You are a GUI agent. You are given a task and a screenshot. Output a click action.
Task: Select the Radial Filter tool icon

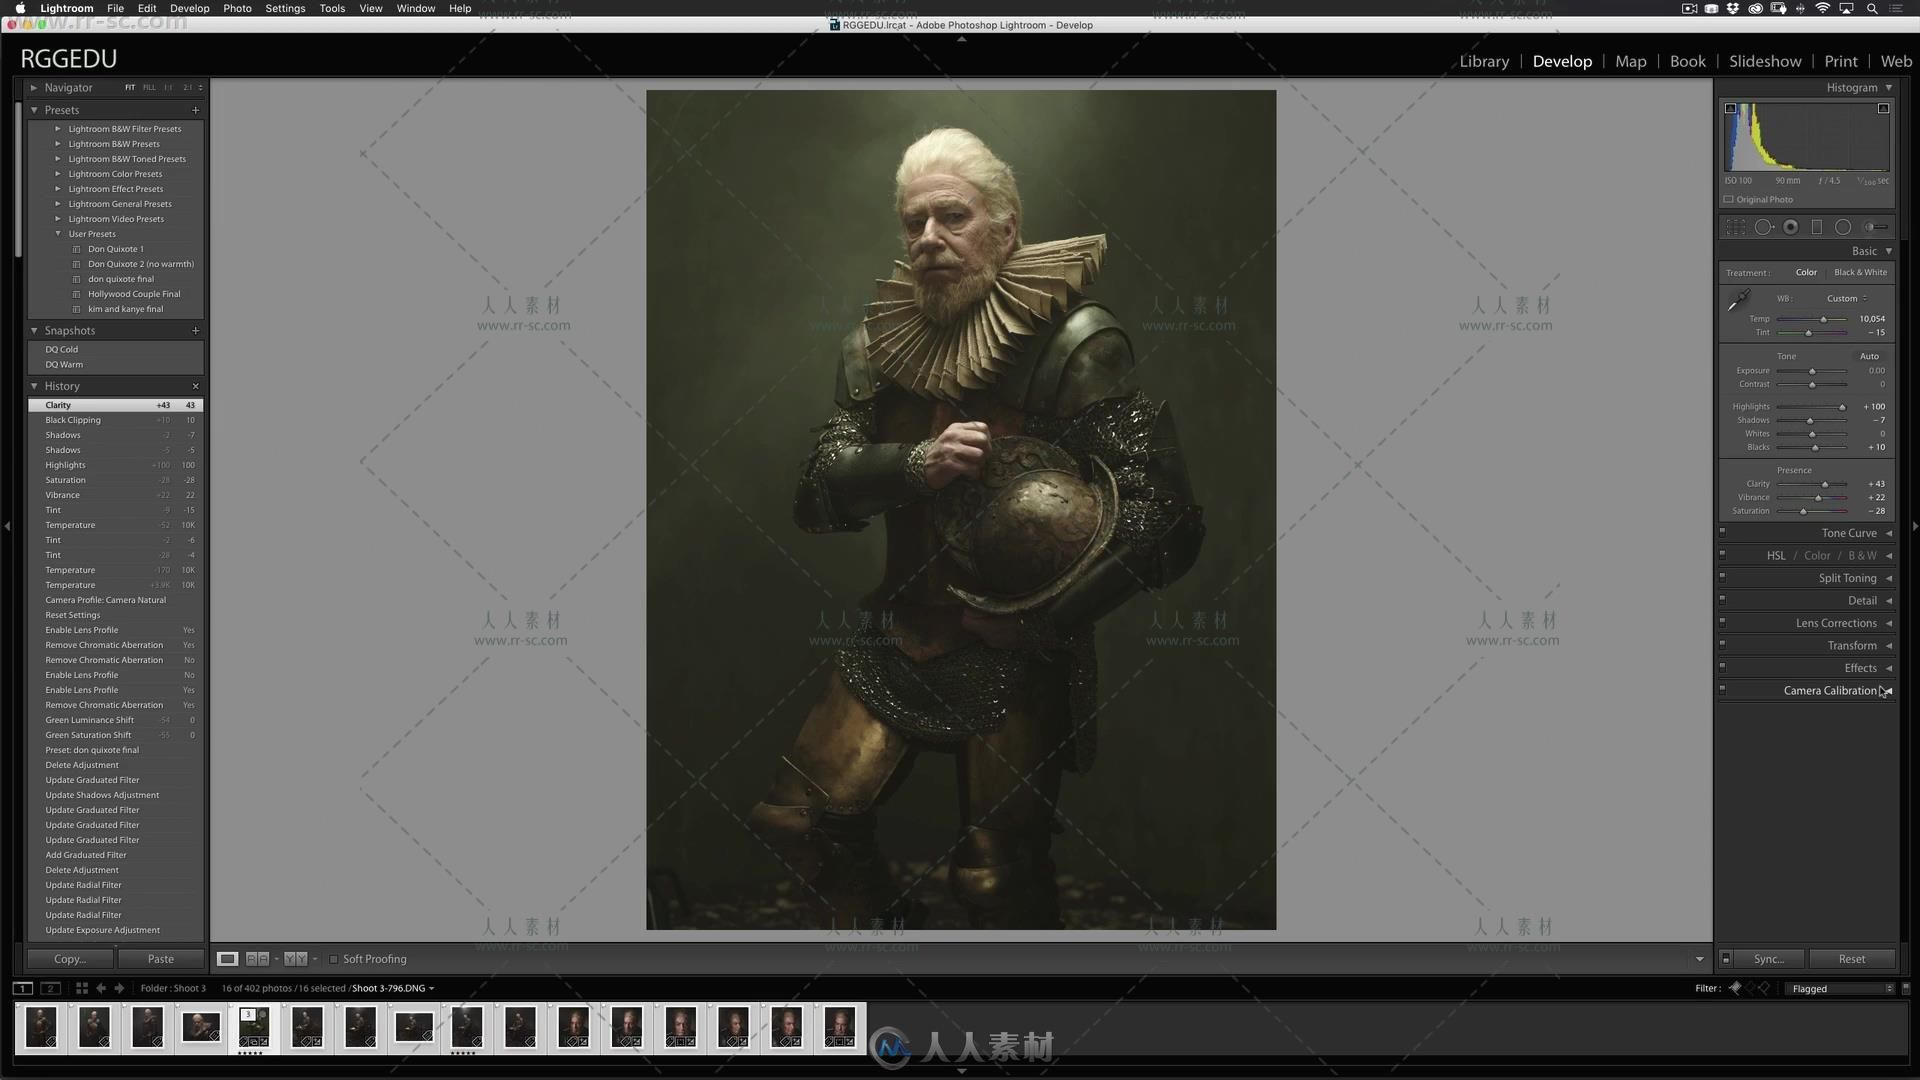pos(1844,227)
